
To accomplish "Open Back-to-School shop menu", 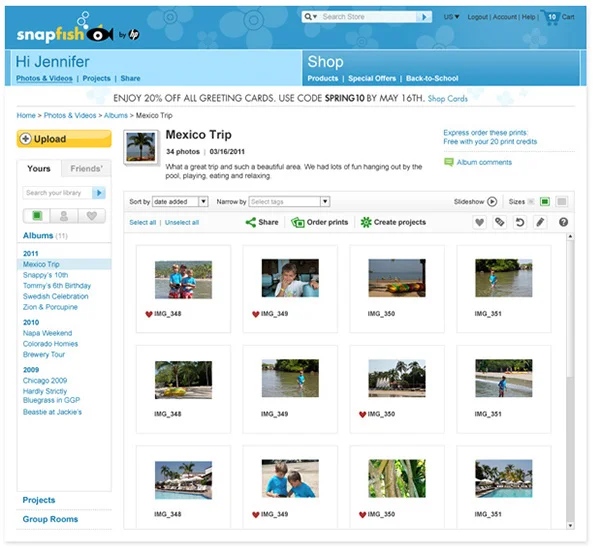I will pyautogui.click(x=432, y=78).
